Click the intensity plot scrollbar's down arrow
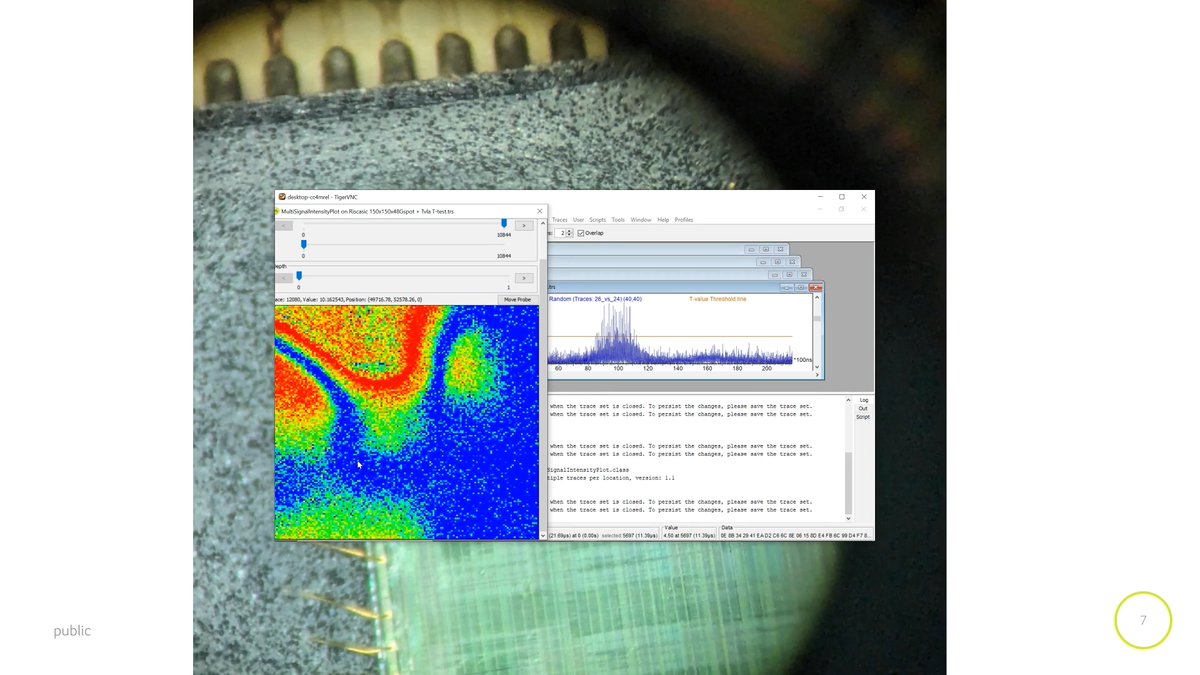 (543, 536)
